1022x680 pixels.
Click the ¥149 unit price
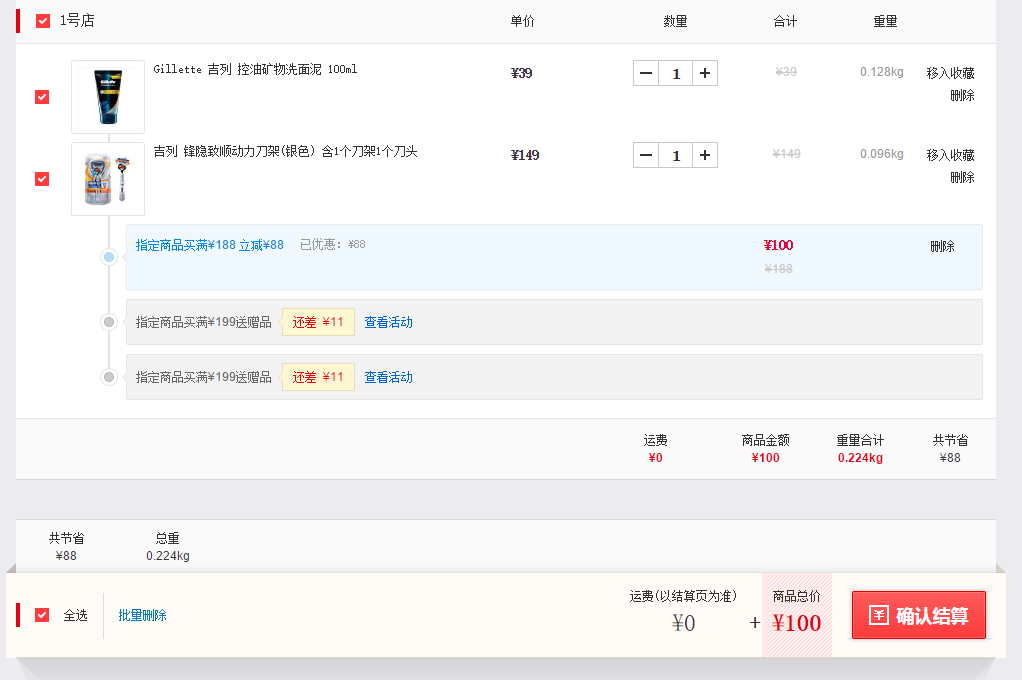tap(525, 155)
